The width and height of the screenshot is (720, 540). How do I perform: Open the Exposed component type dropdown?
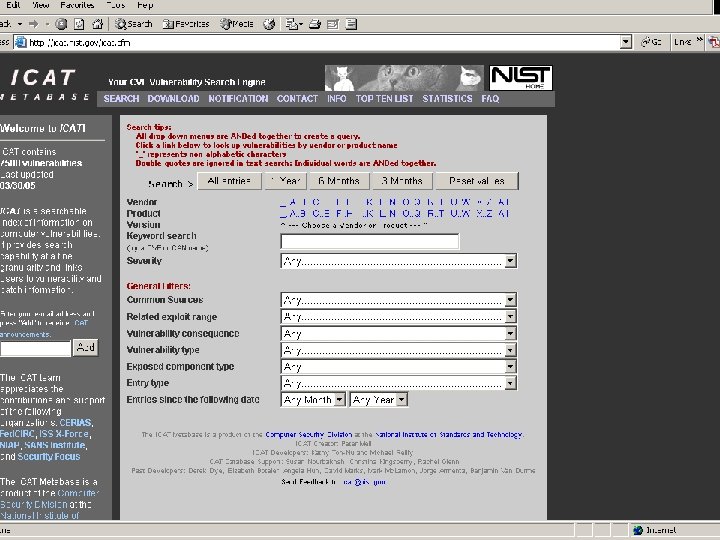[399, 366]
